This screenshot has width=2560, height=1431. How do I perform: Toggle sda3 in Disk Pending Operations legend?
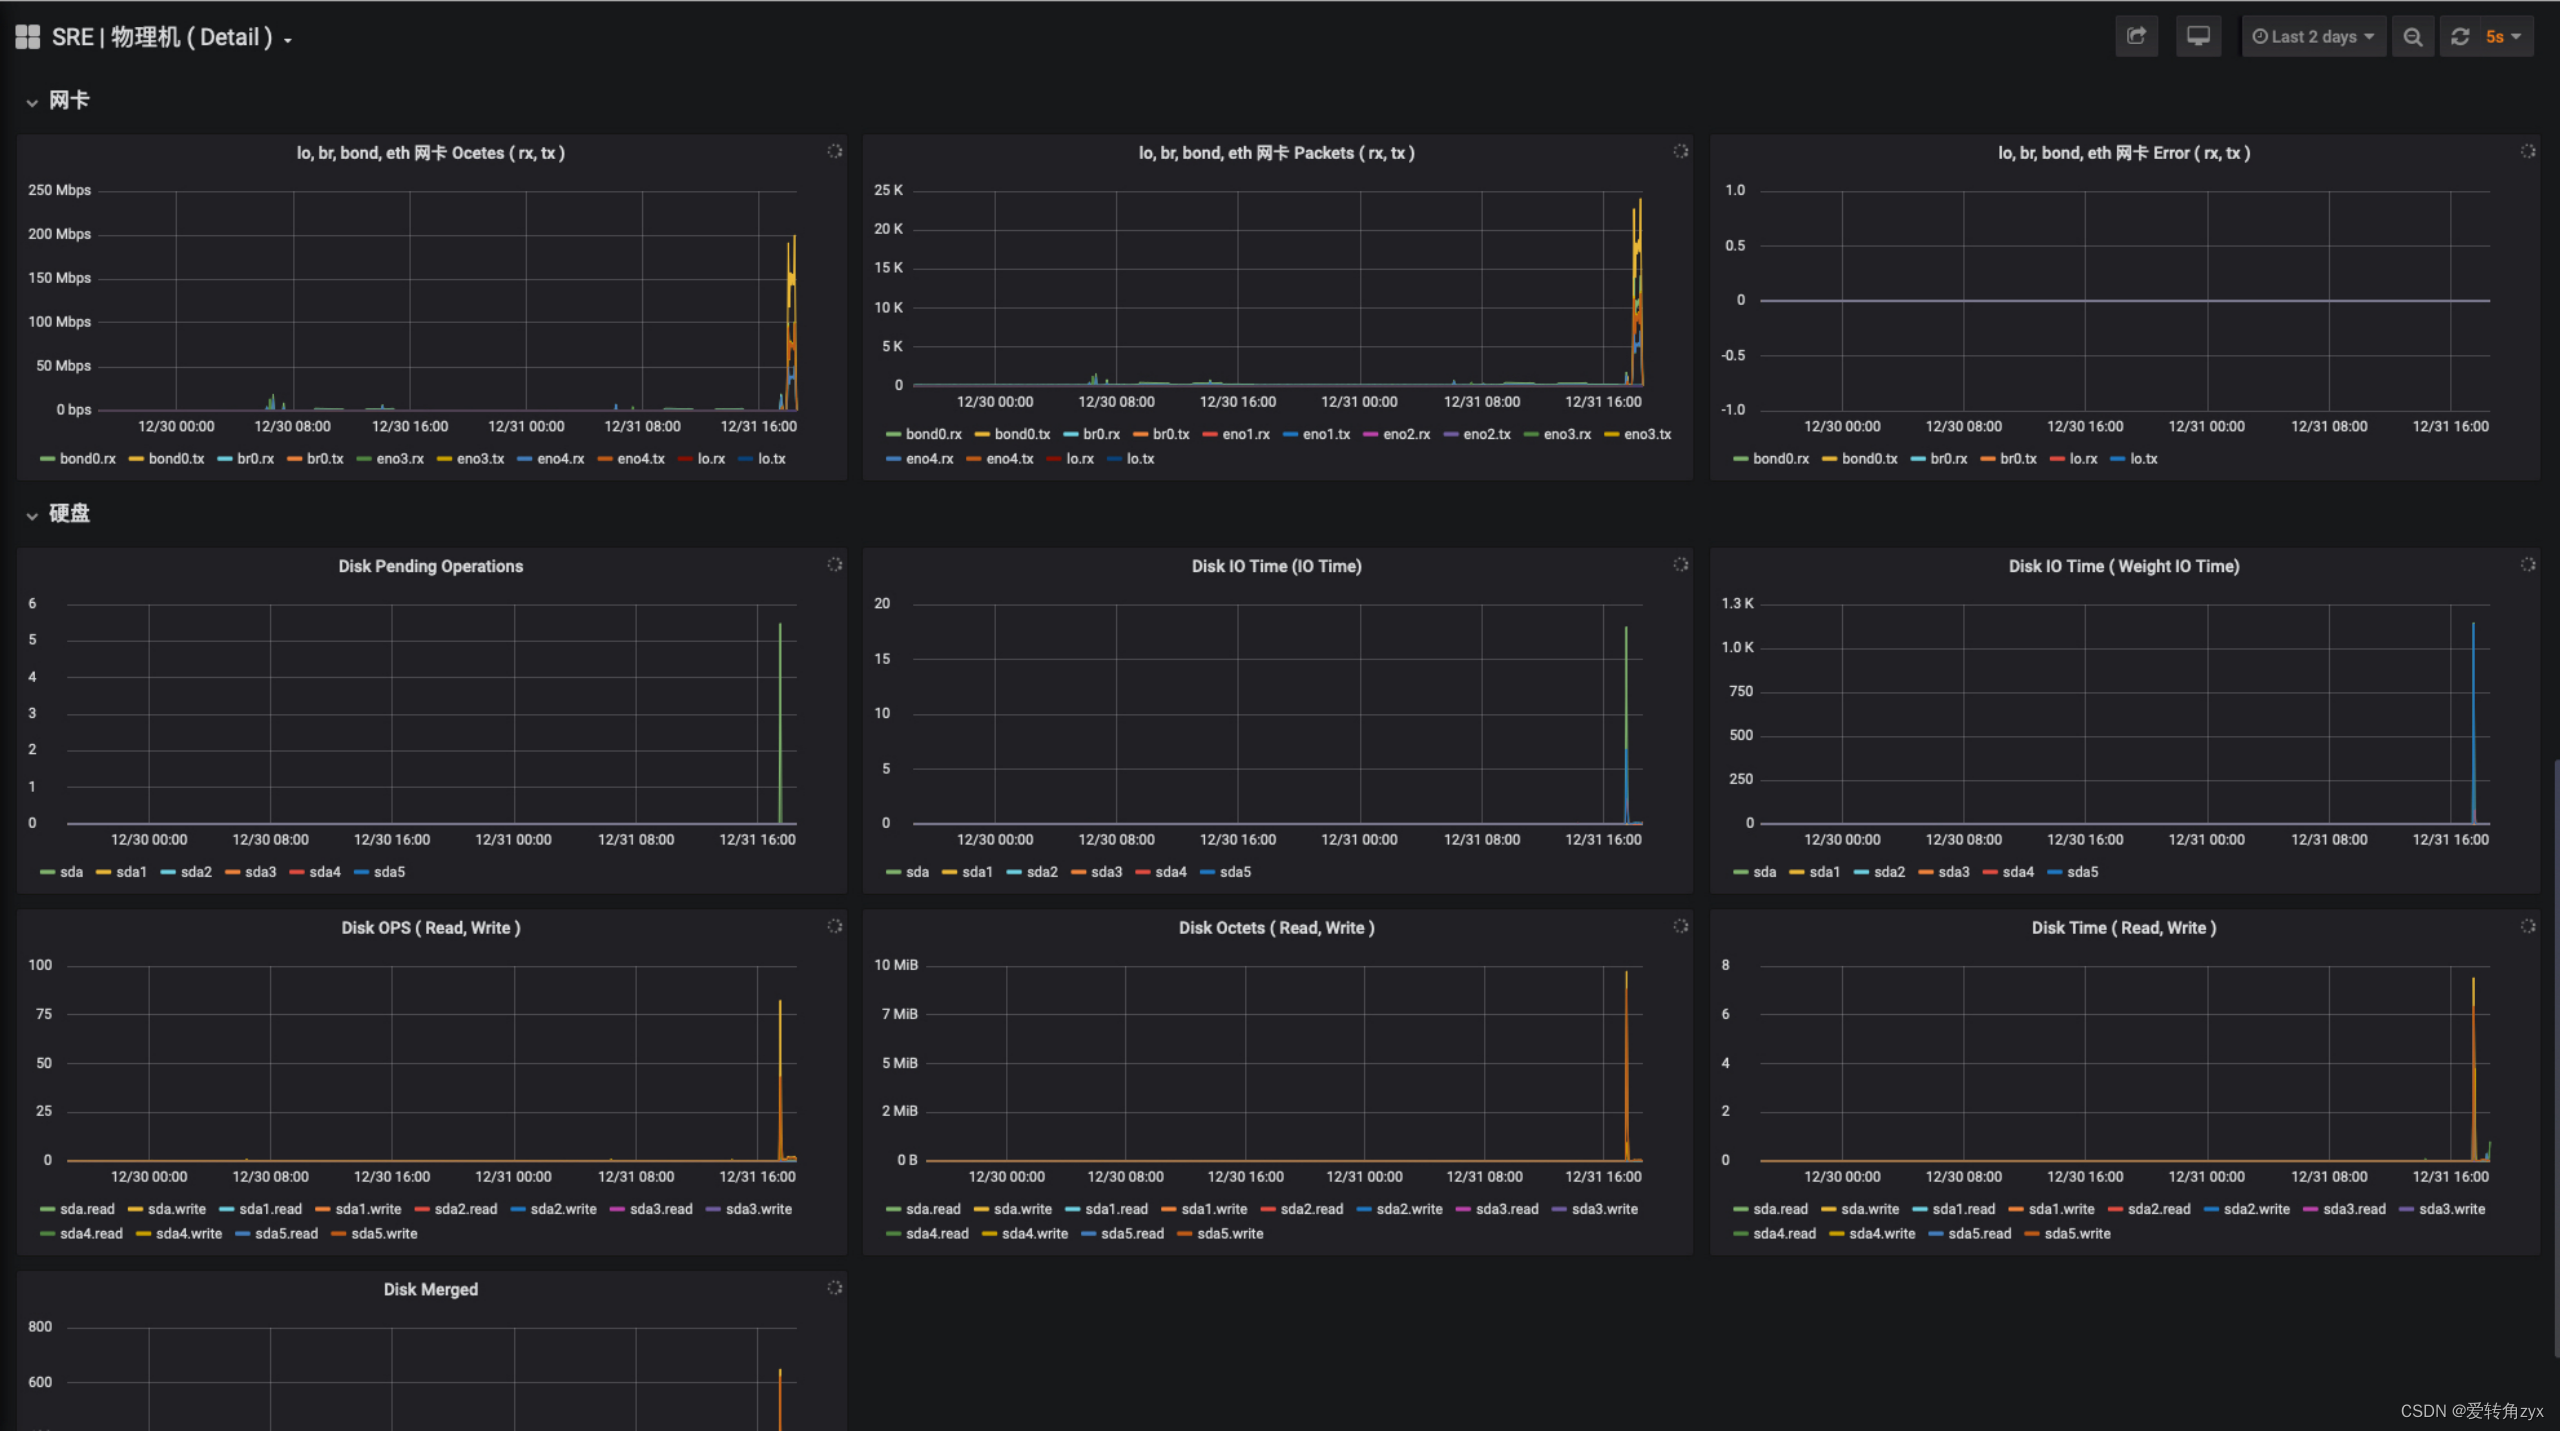click(x=260, y=872)
